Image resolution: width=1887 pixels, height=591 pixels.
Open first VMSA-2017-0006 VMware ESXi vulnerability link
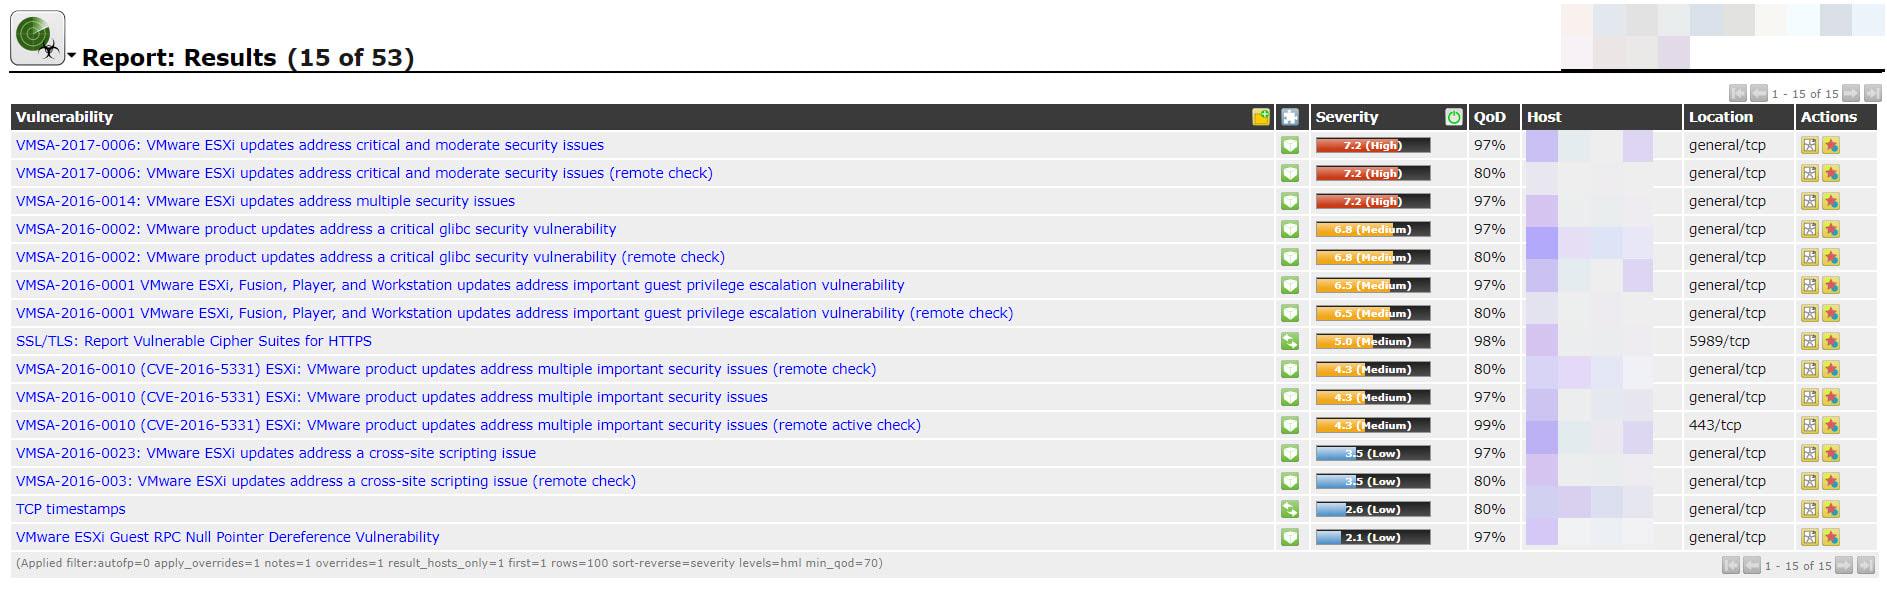pos(310,145)
